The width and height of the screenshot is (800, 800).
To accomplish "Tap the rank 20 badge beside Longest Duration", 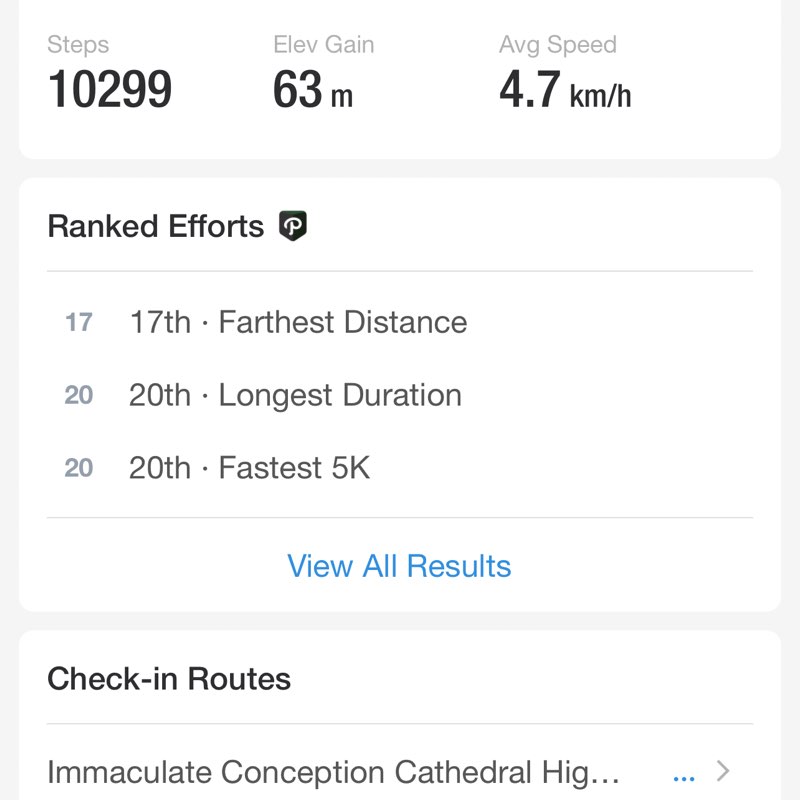I will coord(79,395).
